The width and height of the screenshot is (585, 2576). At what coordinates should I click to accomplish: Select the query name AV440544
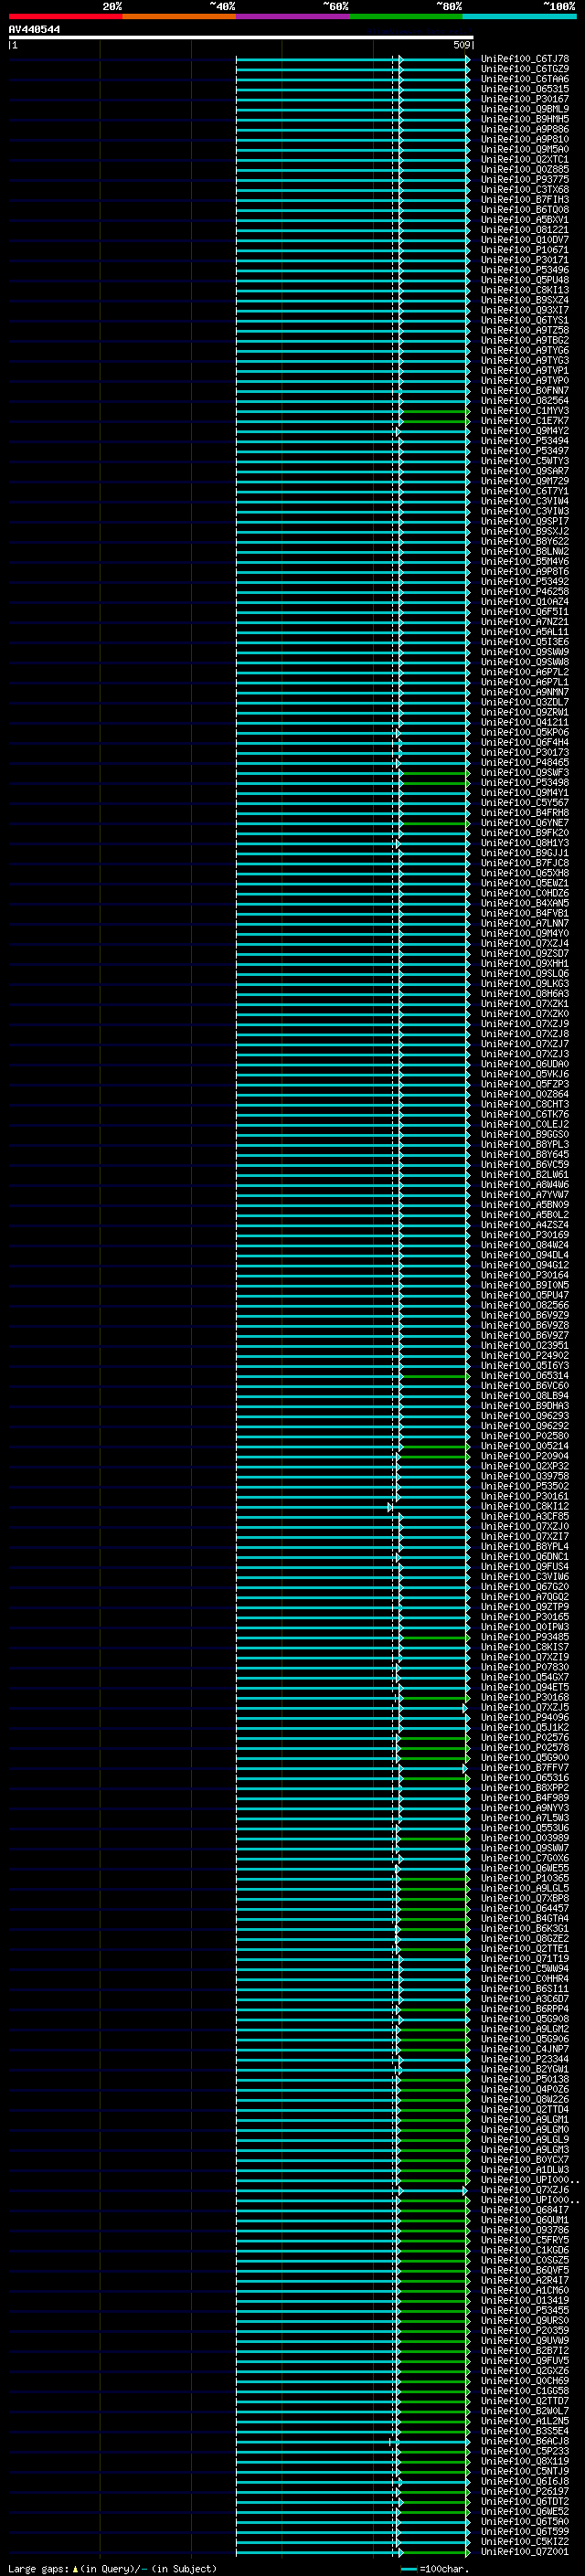pos(34,29)
